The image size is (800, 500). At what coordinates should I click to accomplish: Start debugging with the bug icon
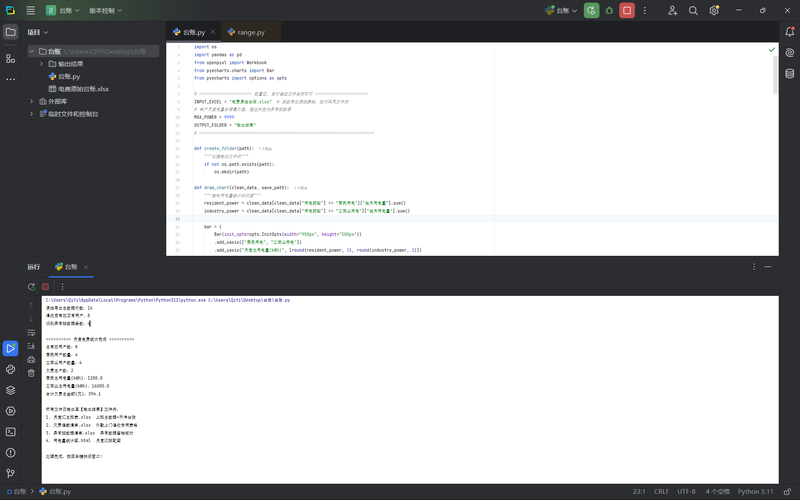[x=609, y=10]
